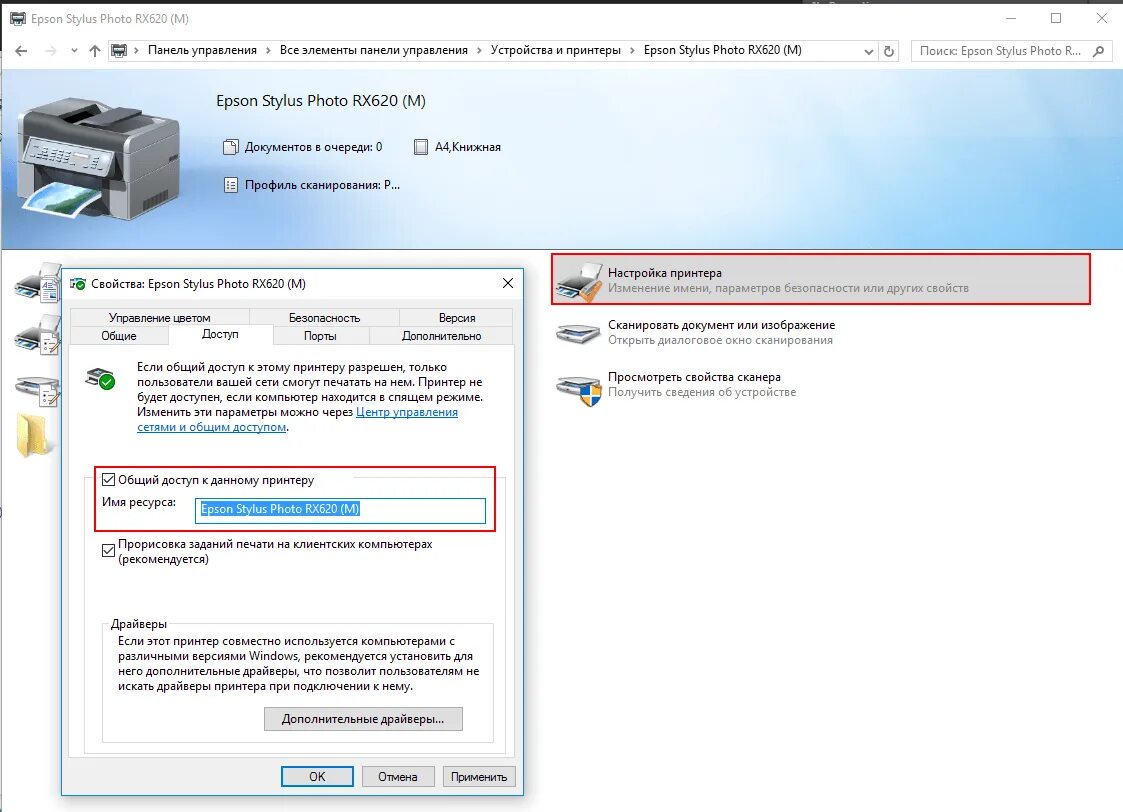Click the Отмена button

tap(397, 777)
